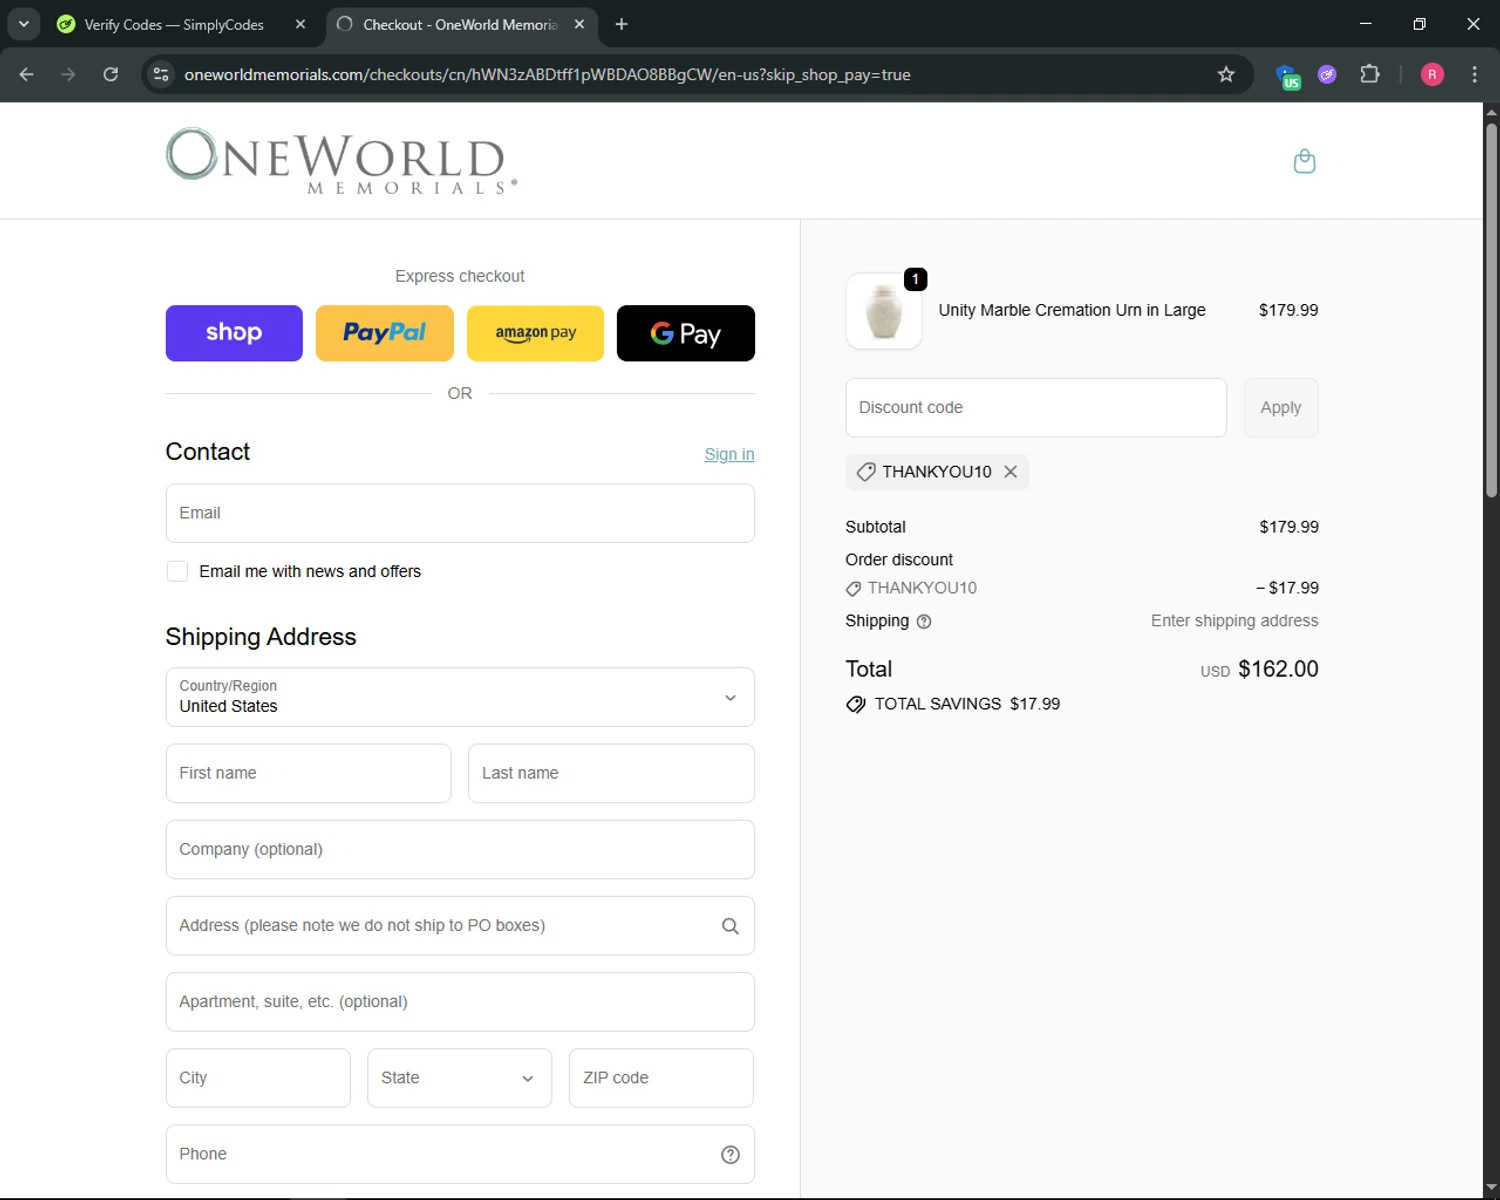Screen dimensions: 1500x1200
Task: Open the browser Extensions puzzle icon
Action: pos(1370,75)
